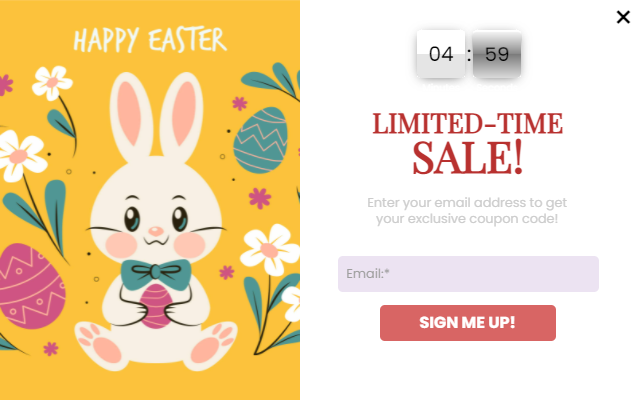Click the white flower beneath the letter H
This screenshot has width=641, height=400.
[52, 83]
